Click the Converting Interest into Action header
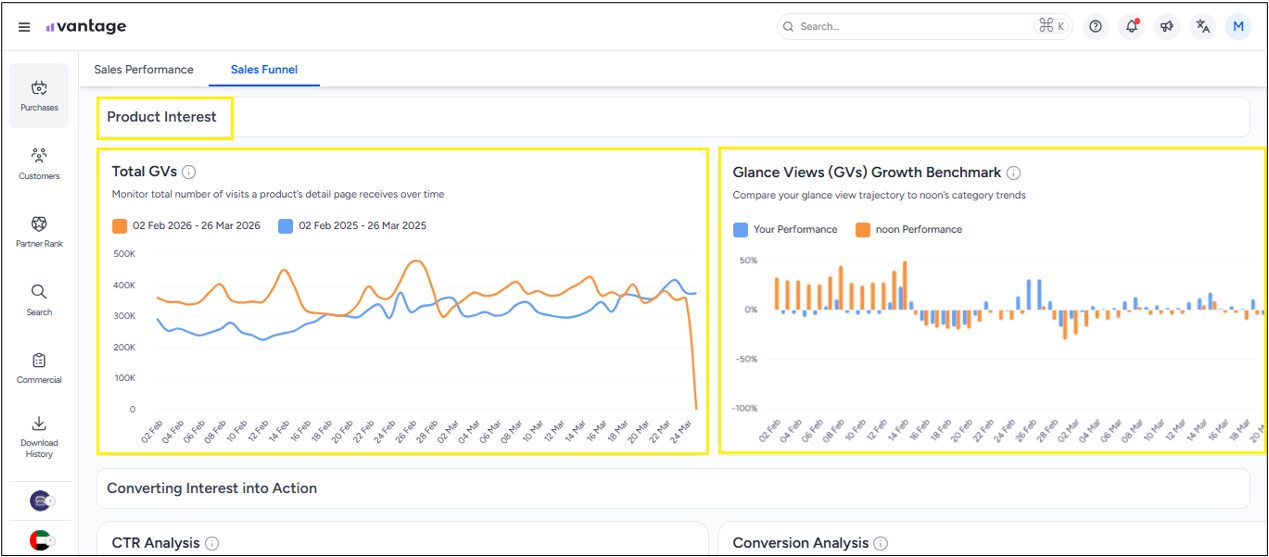 point(212,488)
